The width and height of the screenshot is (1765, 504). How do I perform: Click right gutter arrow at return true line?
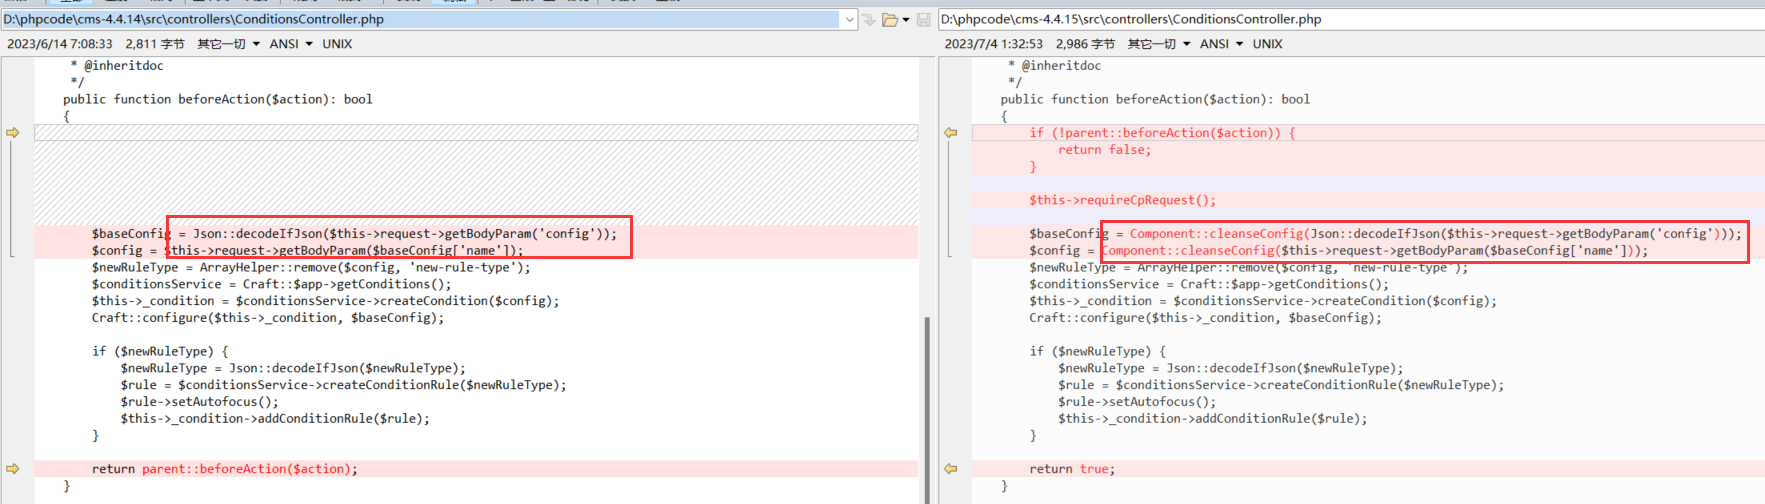pos(951,468)
